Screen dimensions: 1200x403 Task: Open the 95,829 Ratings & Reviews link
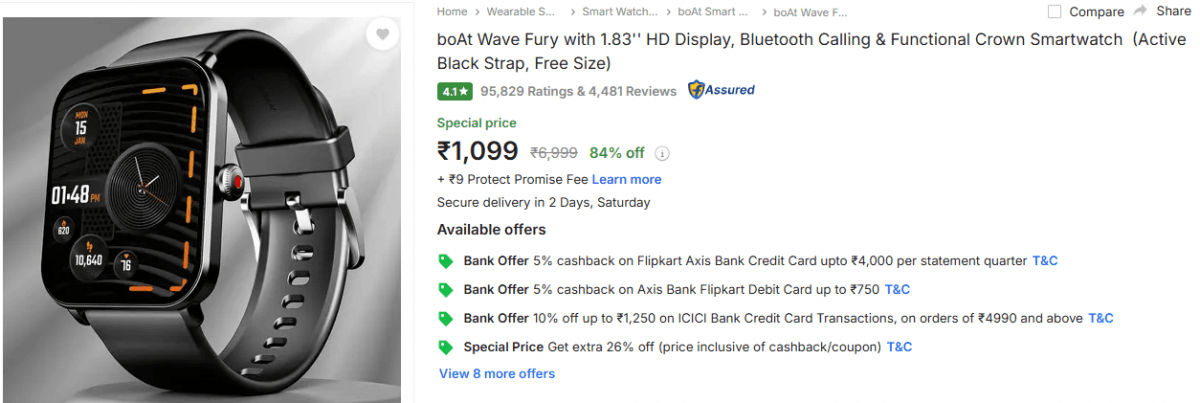(578, 91)
